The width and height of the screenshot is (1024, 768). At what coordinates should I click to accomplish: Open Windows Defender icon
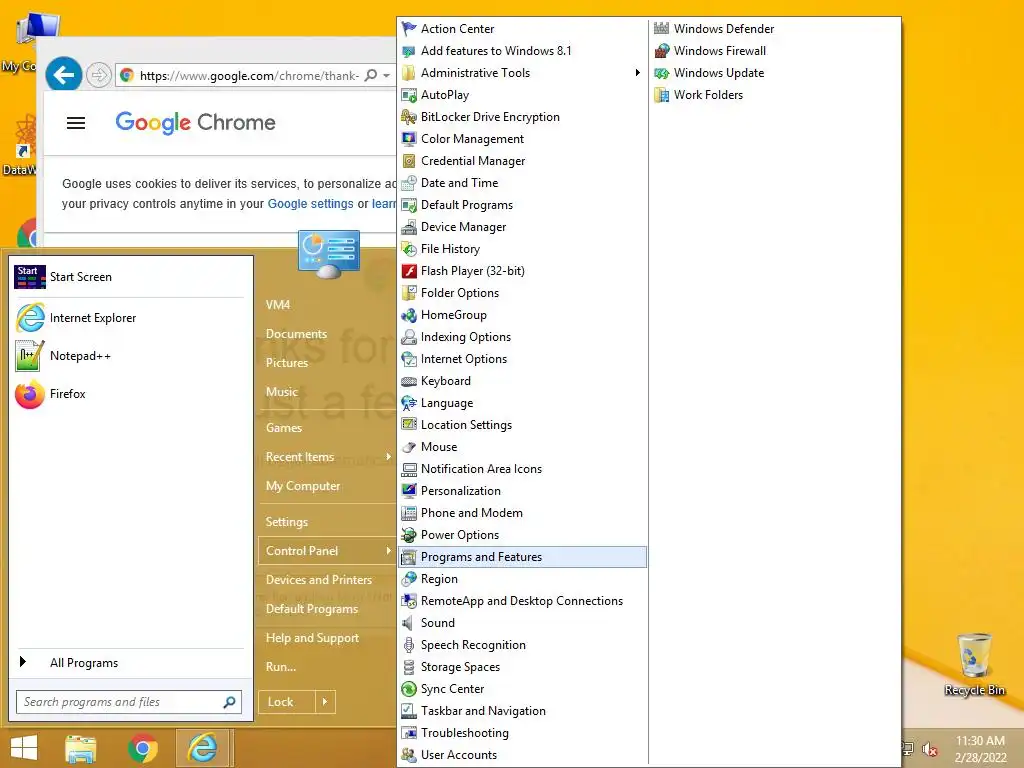[662, 29]
